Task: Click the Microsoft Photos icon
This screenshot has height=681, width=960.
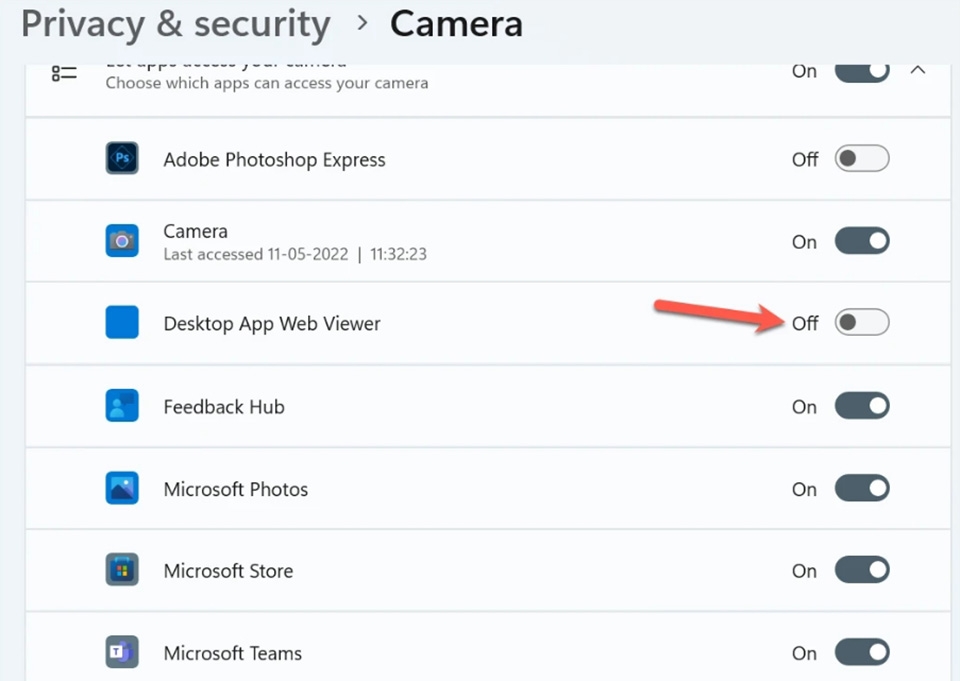Action: pyautogui.click(x=121, y=488)
